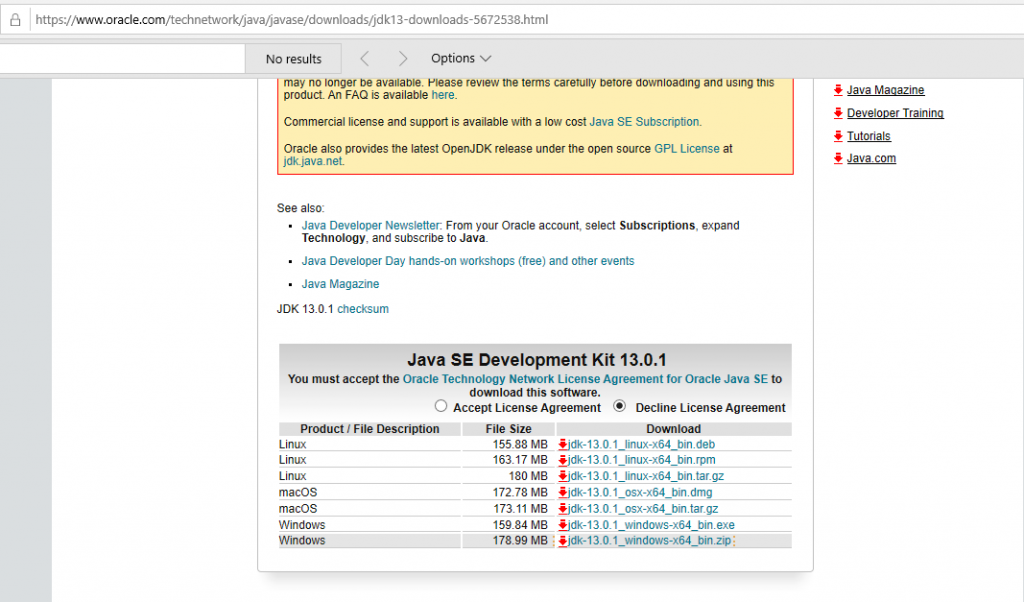Open GPL License link
This screenshot has height=602, width=1024.
(687, 148)
